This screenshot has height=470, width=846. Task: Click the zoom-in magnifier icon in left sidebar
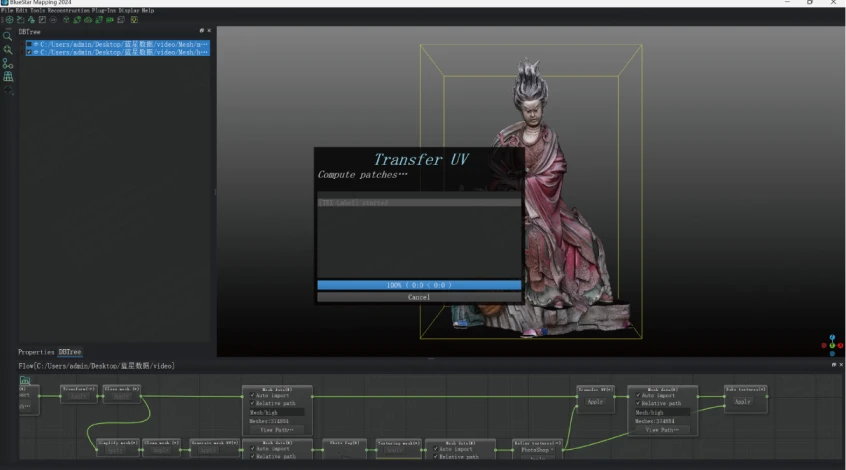coord(8,49)
